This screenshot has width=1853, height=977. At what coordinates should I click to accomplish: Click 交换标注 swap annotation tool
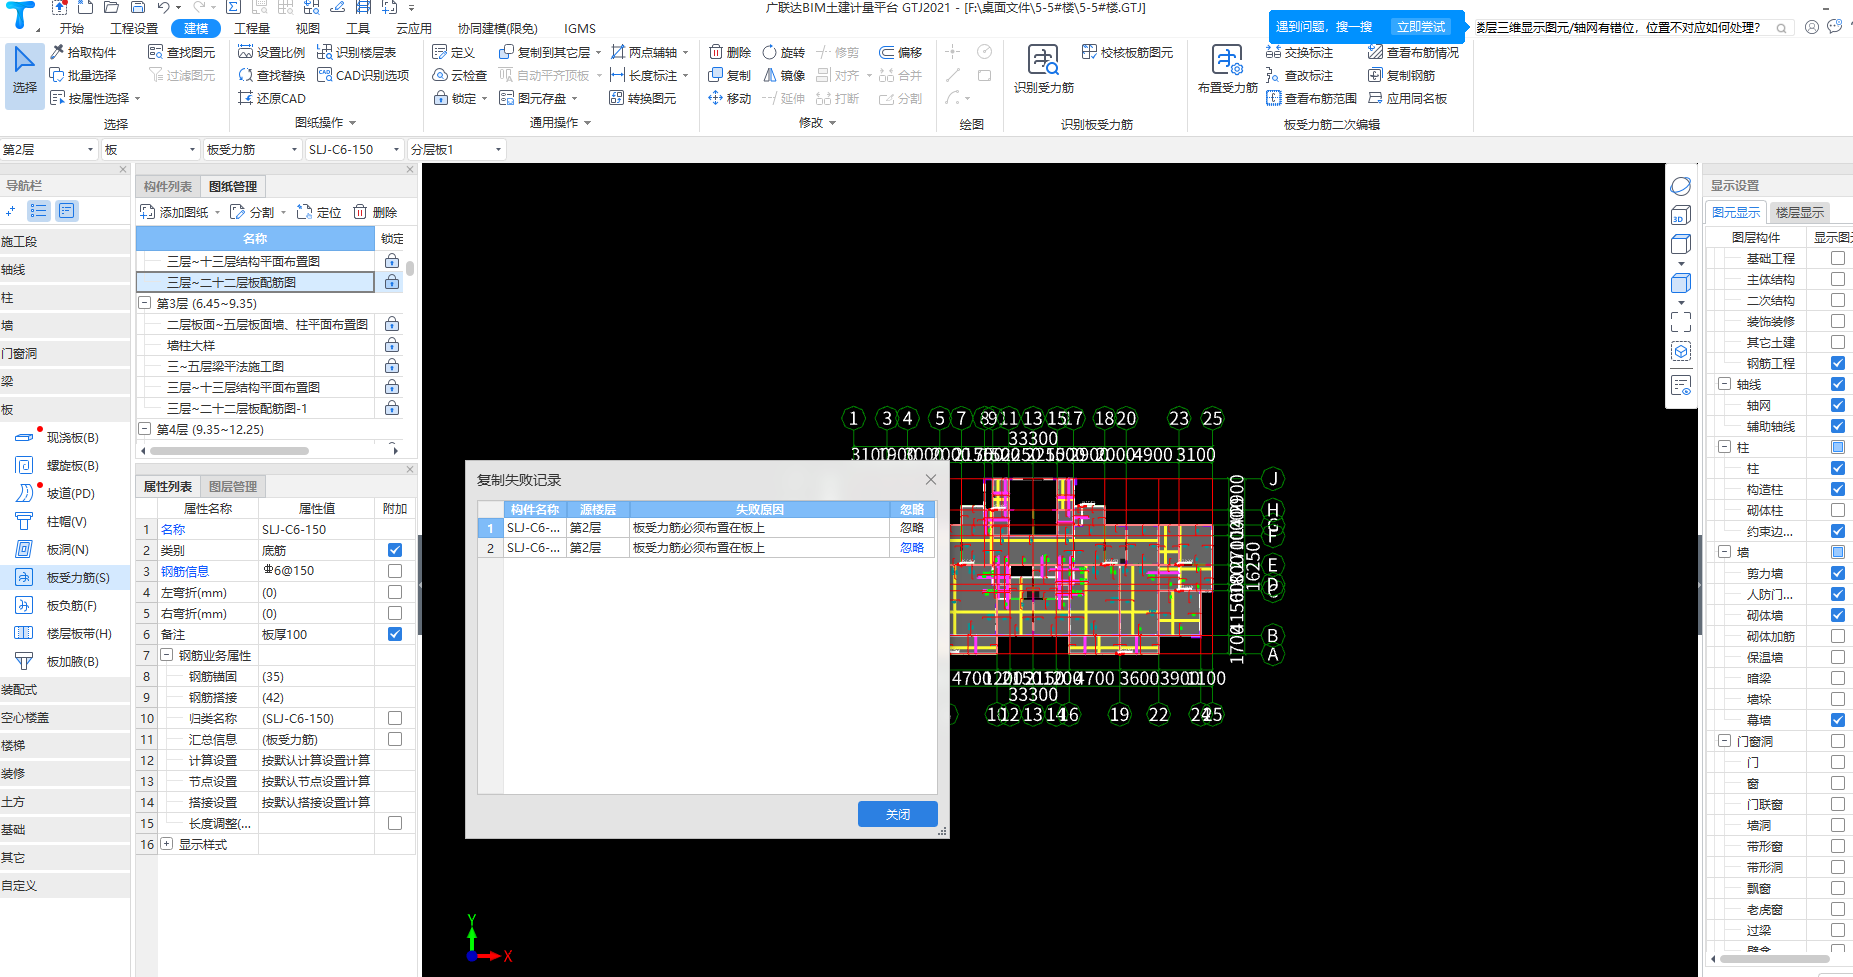click(1299, 52)
